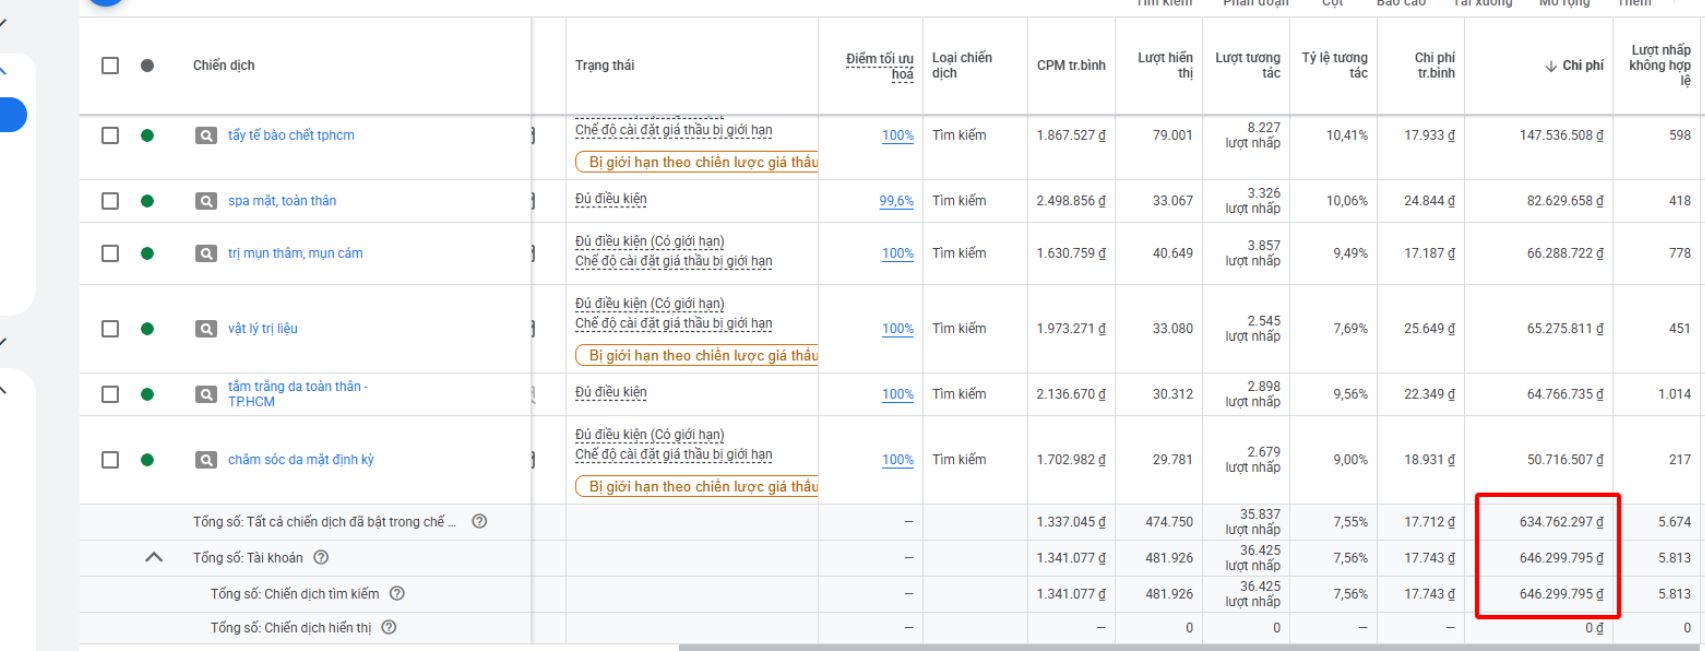This screenshot has width=1705, height=651.
Task: Check the vật lý trị liệu row
Action: 110,328
